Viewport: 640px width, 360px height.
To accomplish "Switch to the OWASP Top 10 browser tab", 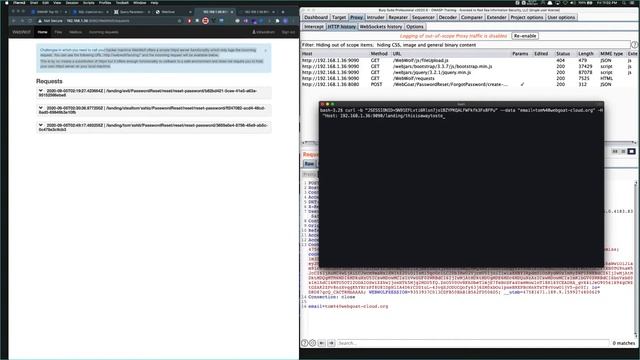I will pos(48,12).
